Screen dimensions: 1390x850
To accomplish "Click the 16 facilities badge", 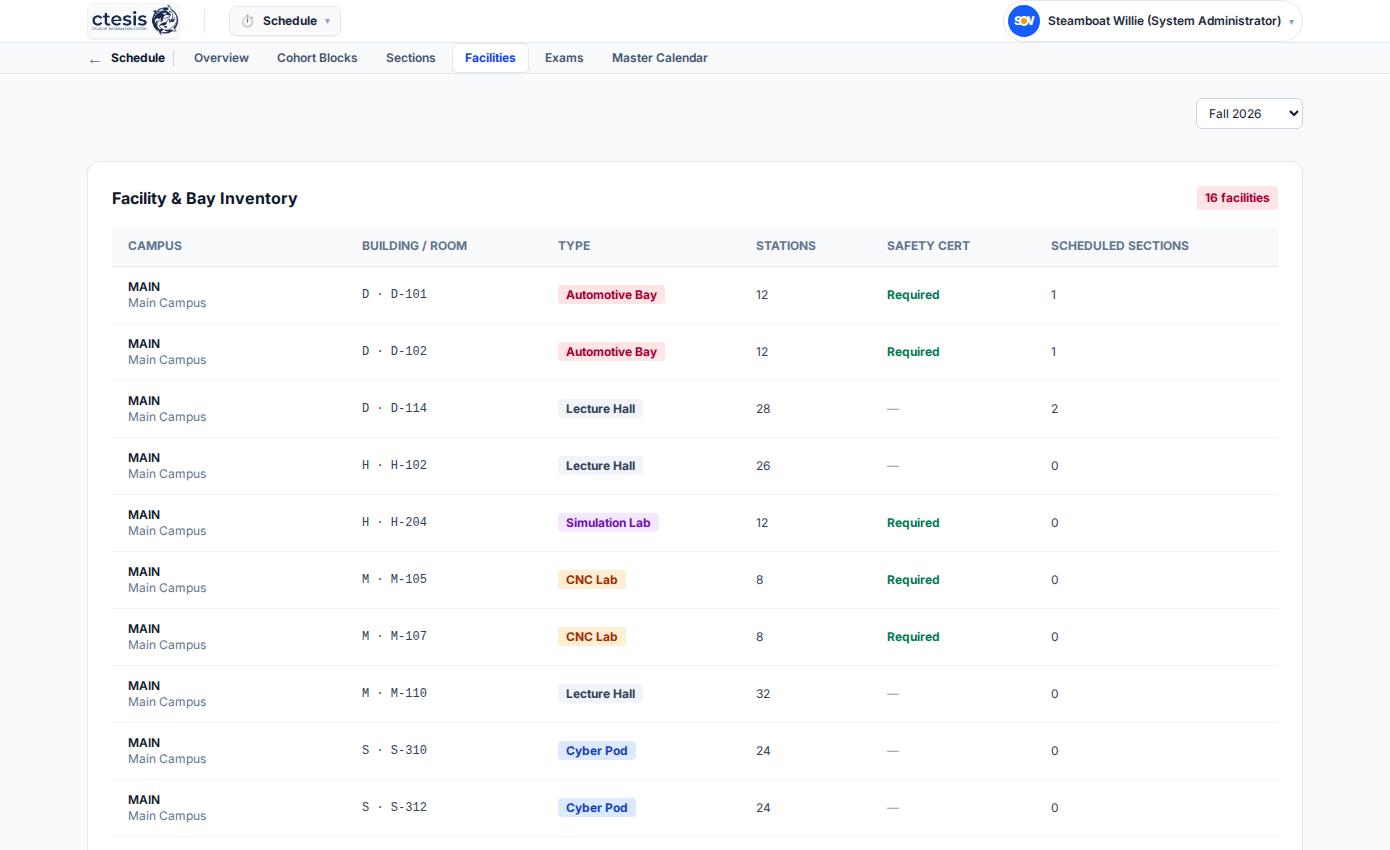I will pyautogui.click(x=1237, y=198).
